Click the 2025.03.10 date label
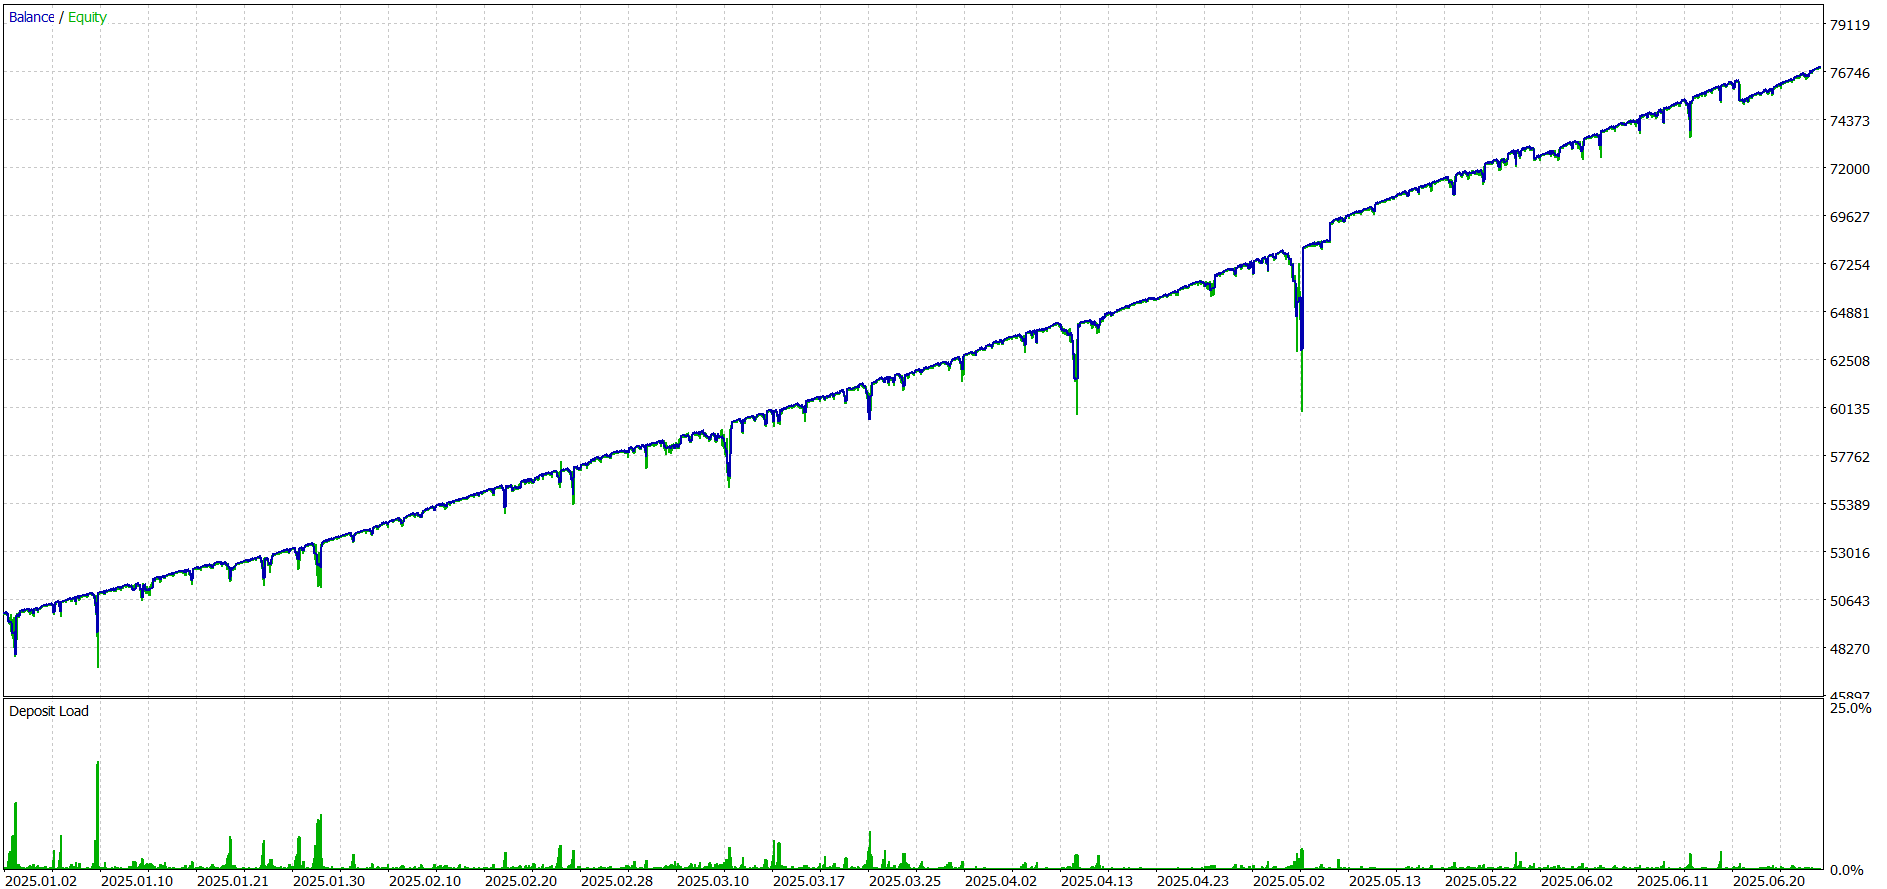Image resolution: width=1887 pixels, height=889 pixels. [x=713, y=881]
